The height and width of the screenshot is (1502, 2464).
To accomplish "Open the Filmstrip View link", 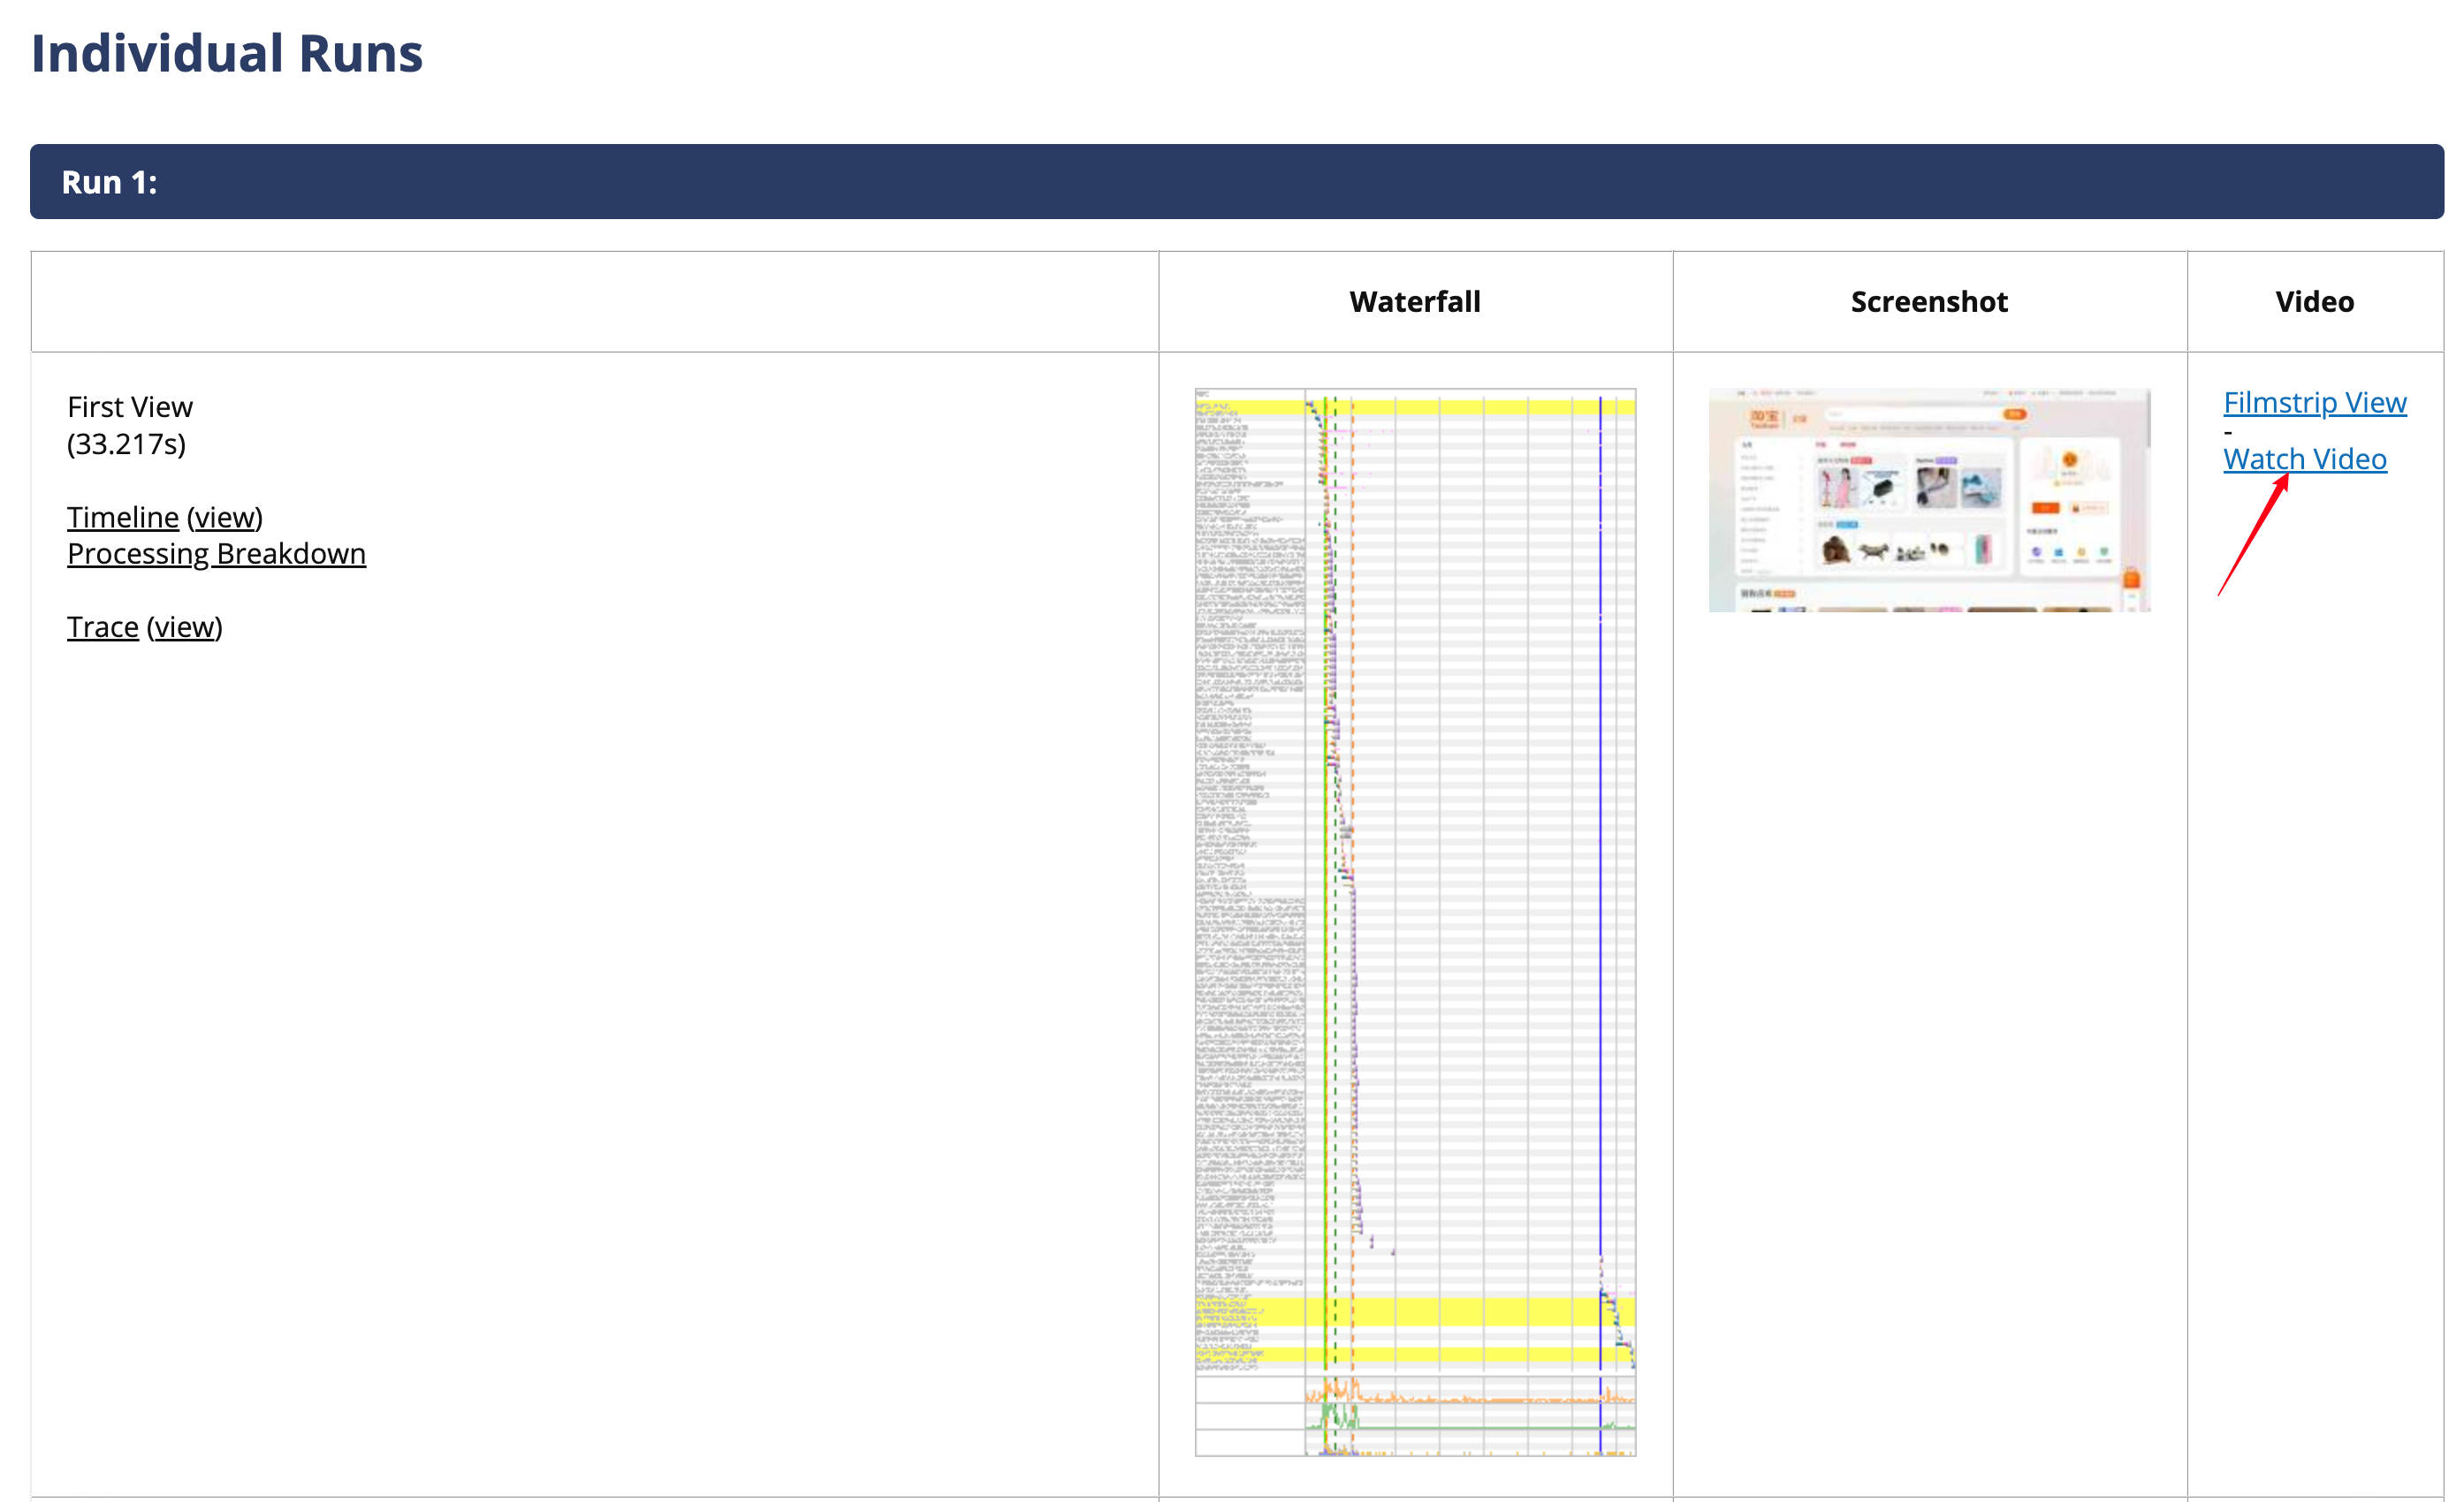I will click(2314, 403).
